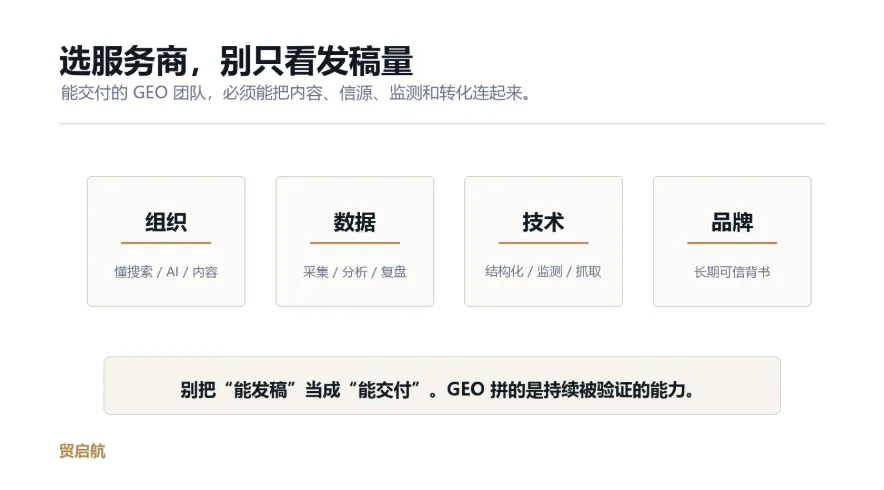Click the 组织 card

[x=166, y=241]
